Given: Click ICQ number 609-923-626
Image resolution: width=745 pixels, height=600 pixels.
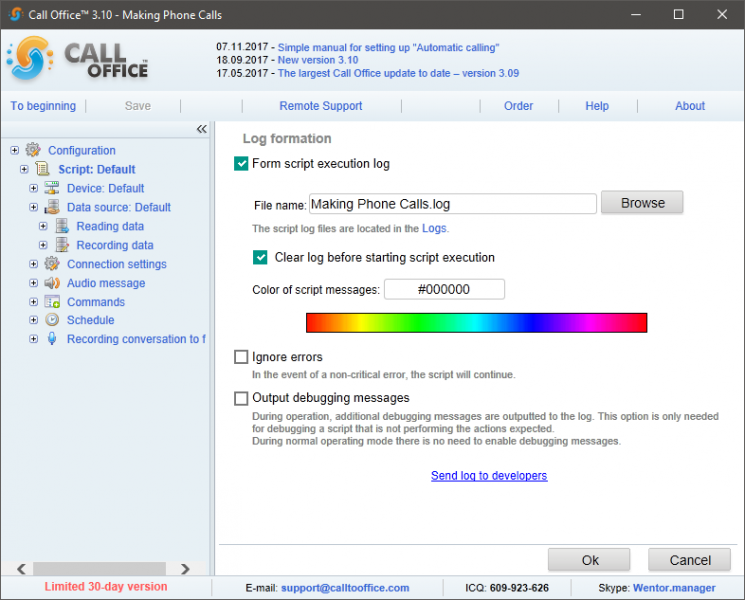Looking at the screenshot, I should pos(519,588).
